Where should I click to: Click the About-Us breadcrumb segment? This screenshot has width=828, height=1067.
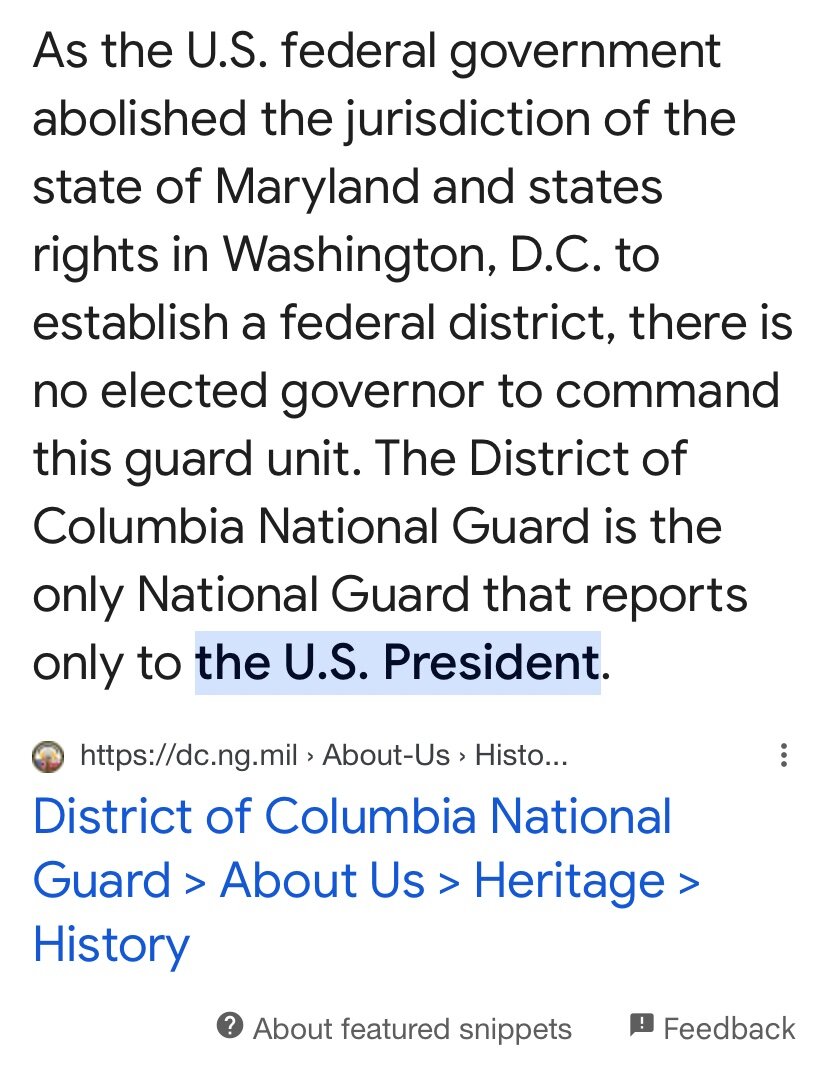click(x=386, y=755)
